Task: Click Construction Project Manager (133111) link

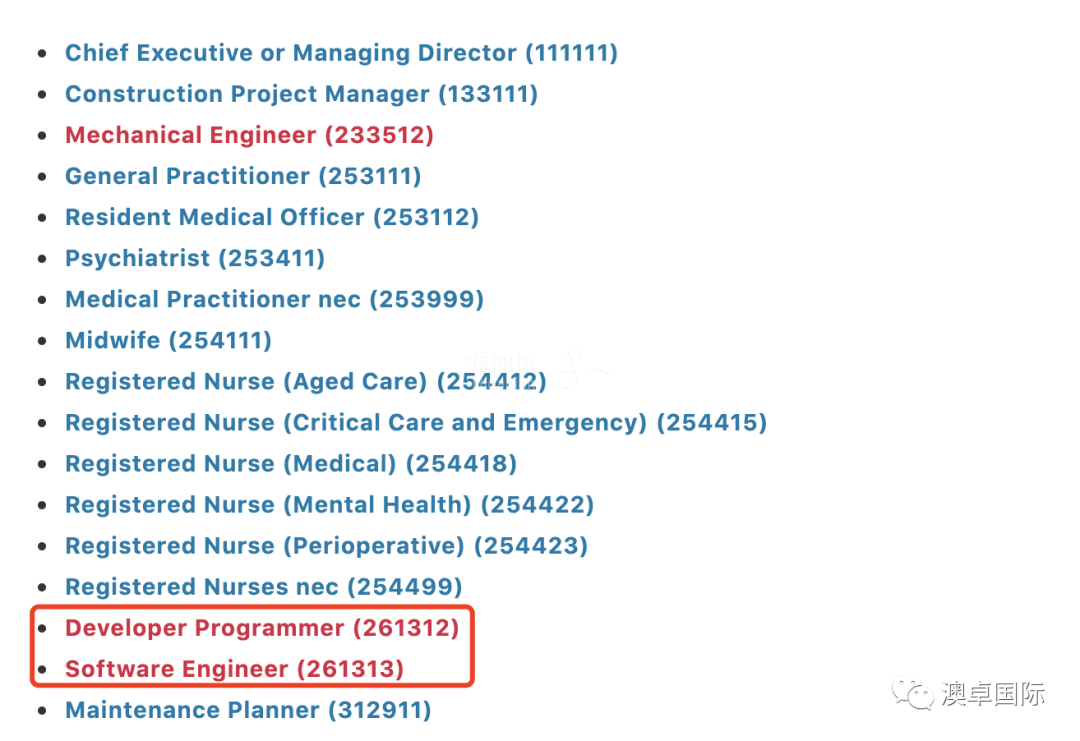Action: click(x=301, y=94)
